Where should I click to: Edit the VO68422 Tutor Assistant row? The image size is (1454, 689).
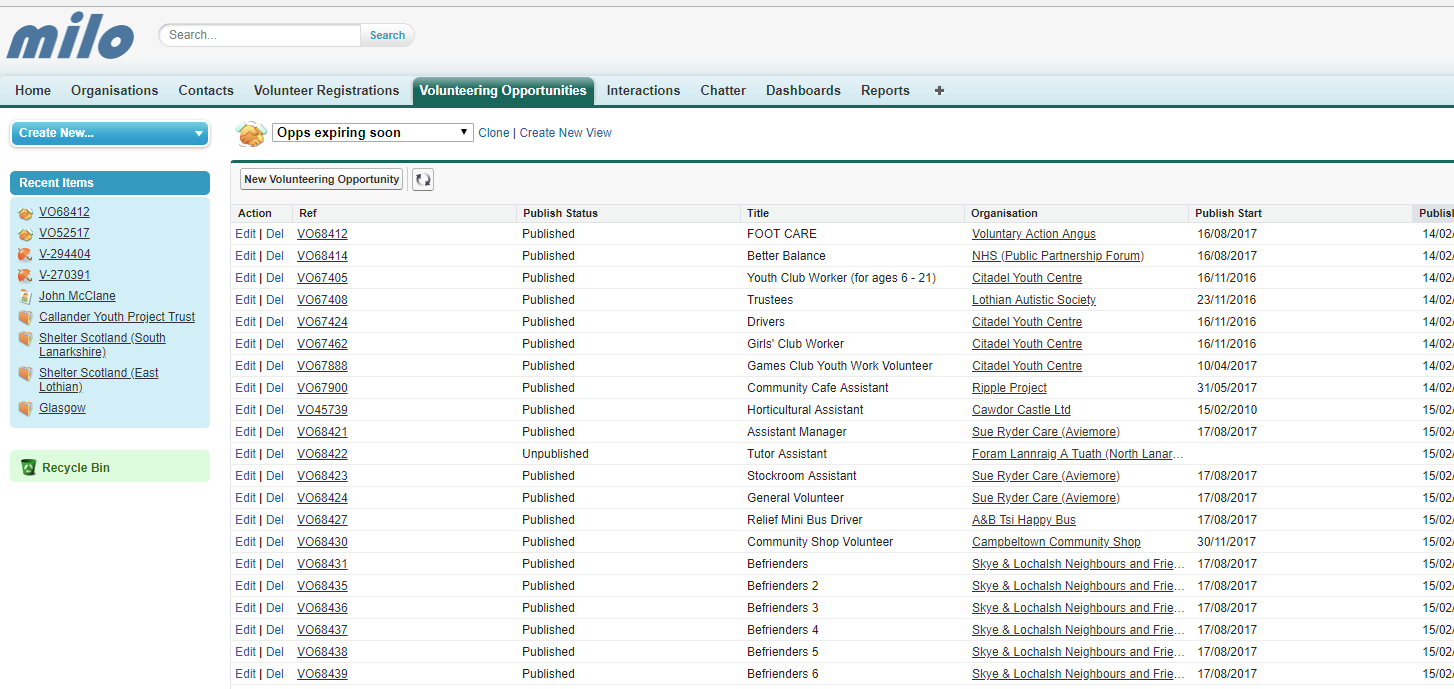point(245,454)
